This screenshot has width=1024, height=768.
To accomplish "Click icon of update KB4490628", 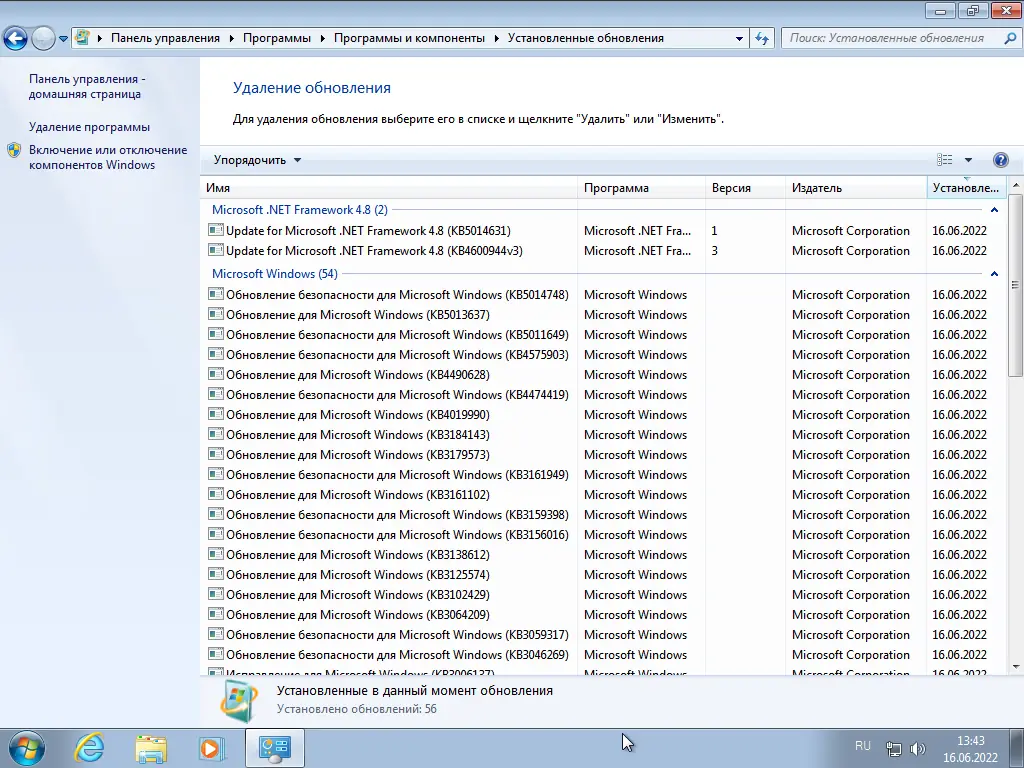I will 216,374.
